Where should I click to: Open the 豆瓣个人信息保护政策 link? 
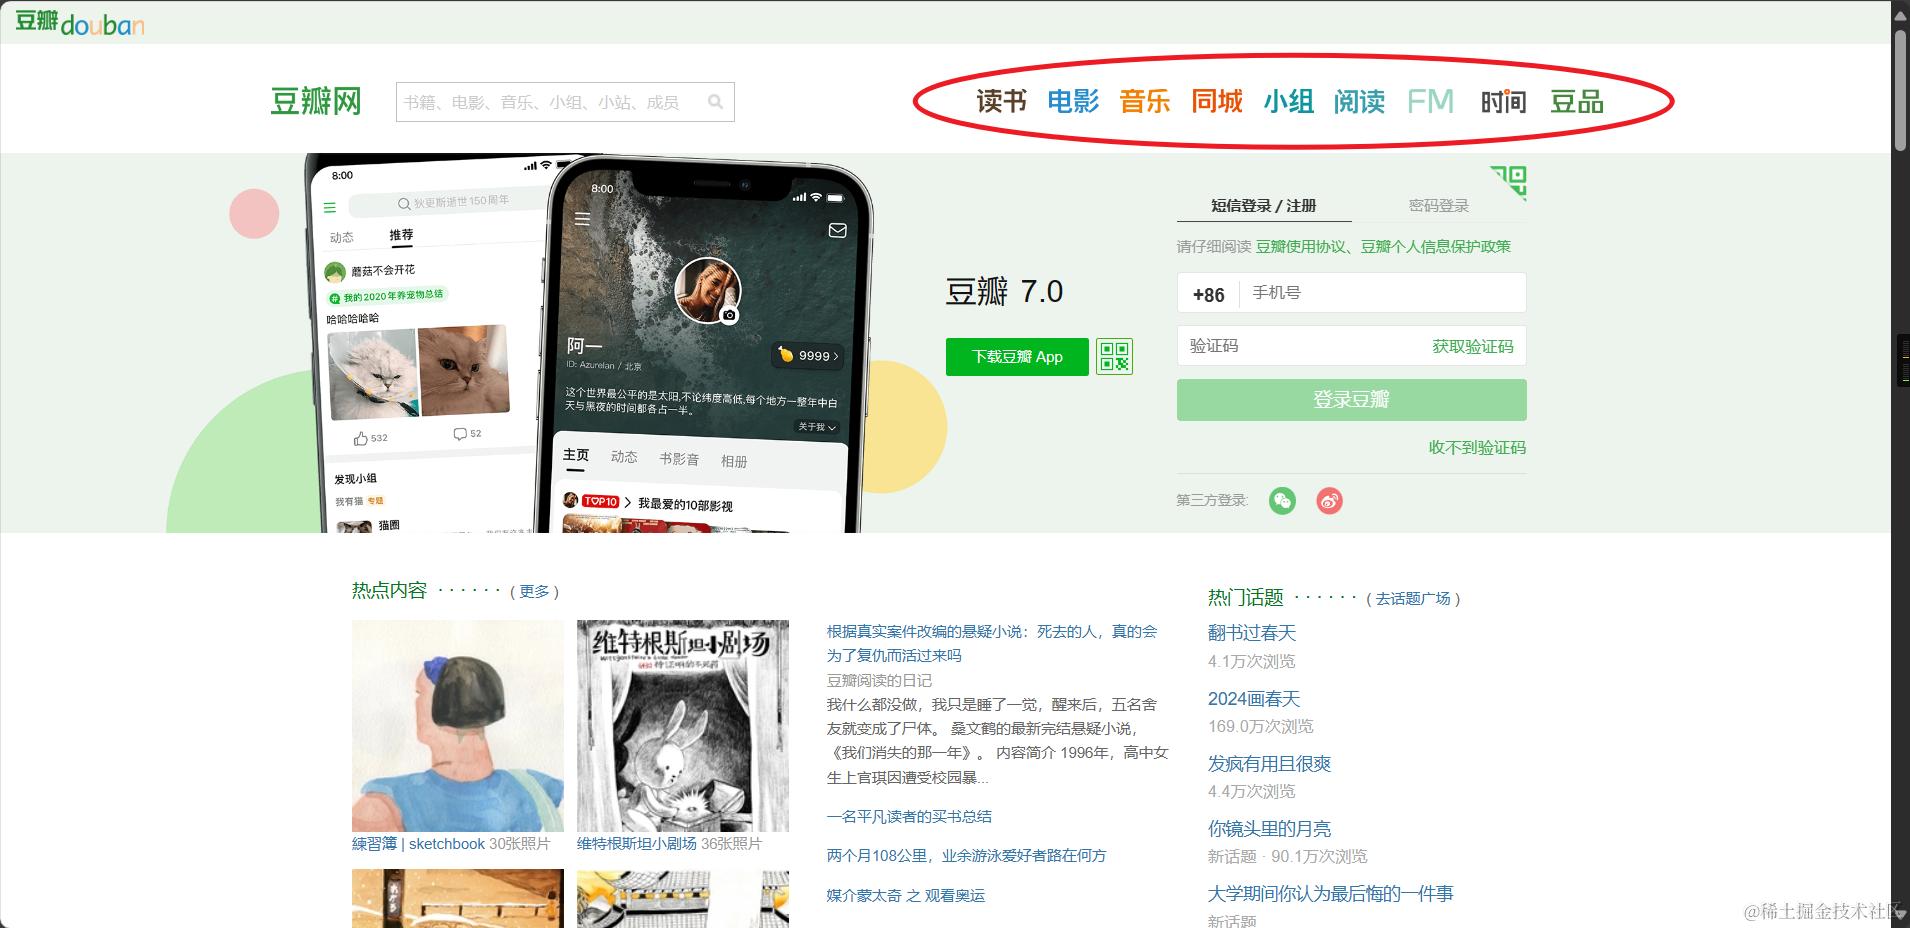[1436, 246]
